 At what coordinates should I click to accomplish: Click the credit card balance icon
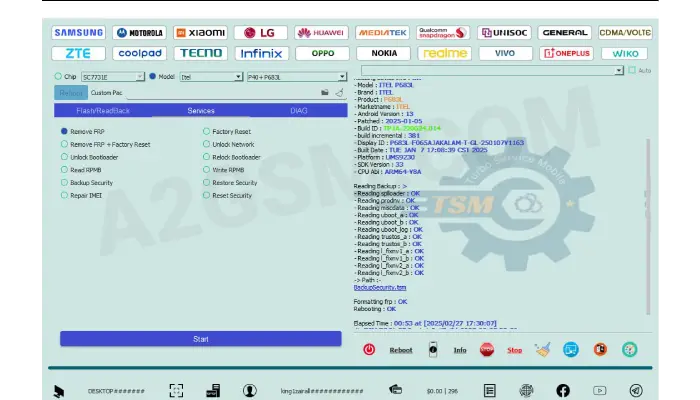[x=396, y=390]
